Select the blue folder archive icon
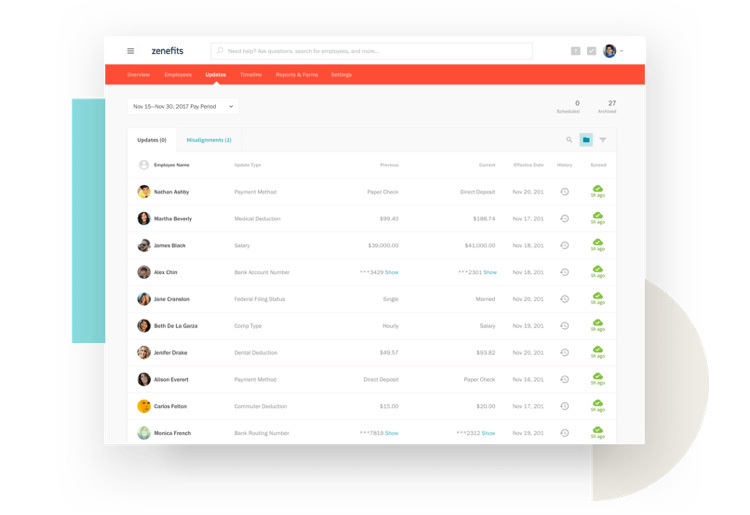The width and height of the screenshot is (750, 515). [x=586, y=140]
